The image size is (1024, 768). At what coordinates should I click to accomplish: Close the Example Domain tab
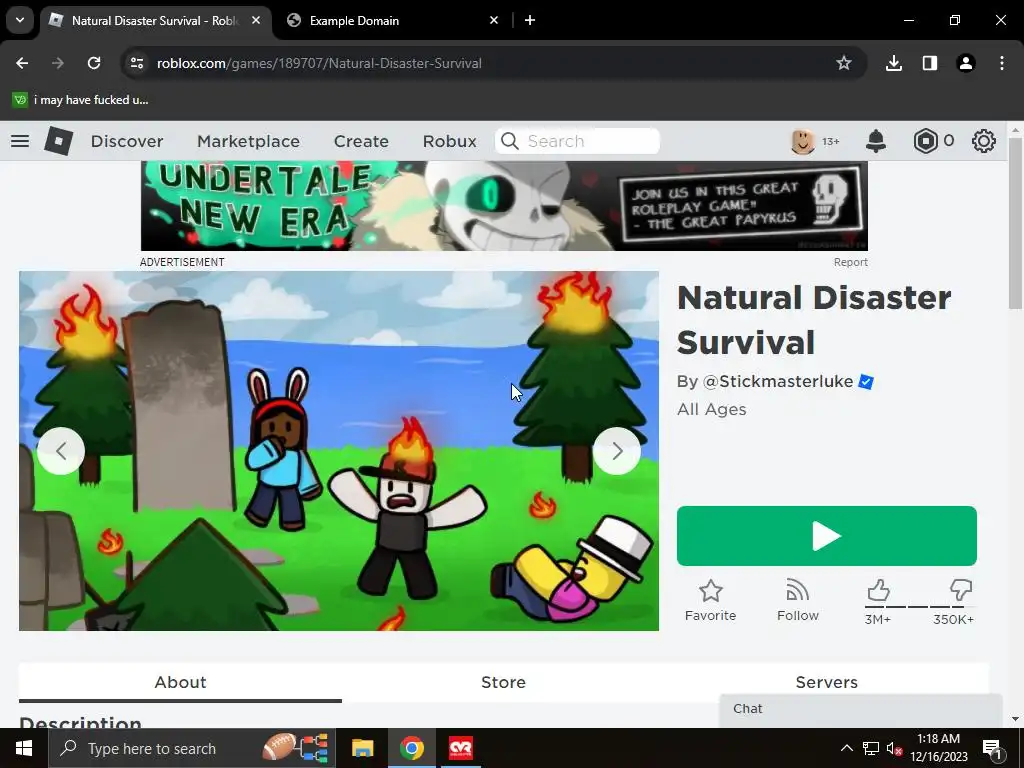[494, 20]
